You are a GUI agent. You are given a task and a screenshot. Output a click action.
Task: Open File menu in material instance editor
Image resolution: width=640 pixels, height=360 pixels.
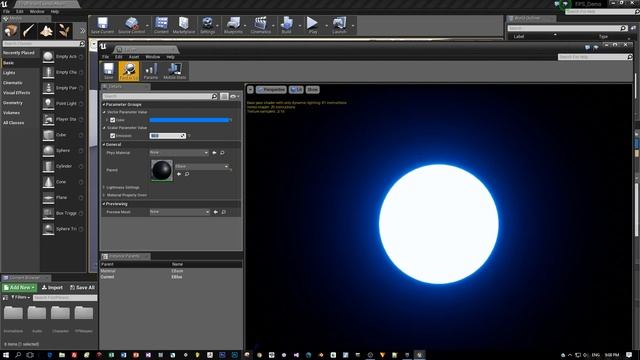105,57
